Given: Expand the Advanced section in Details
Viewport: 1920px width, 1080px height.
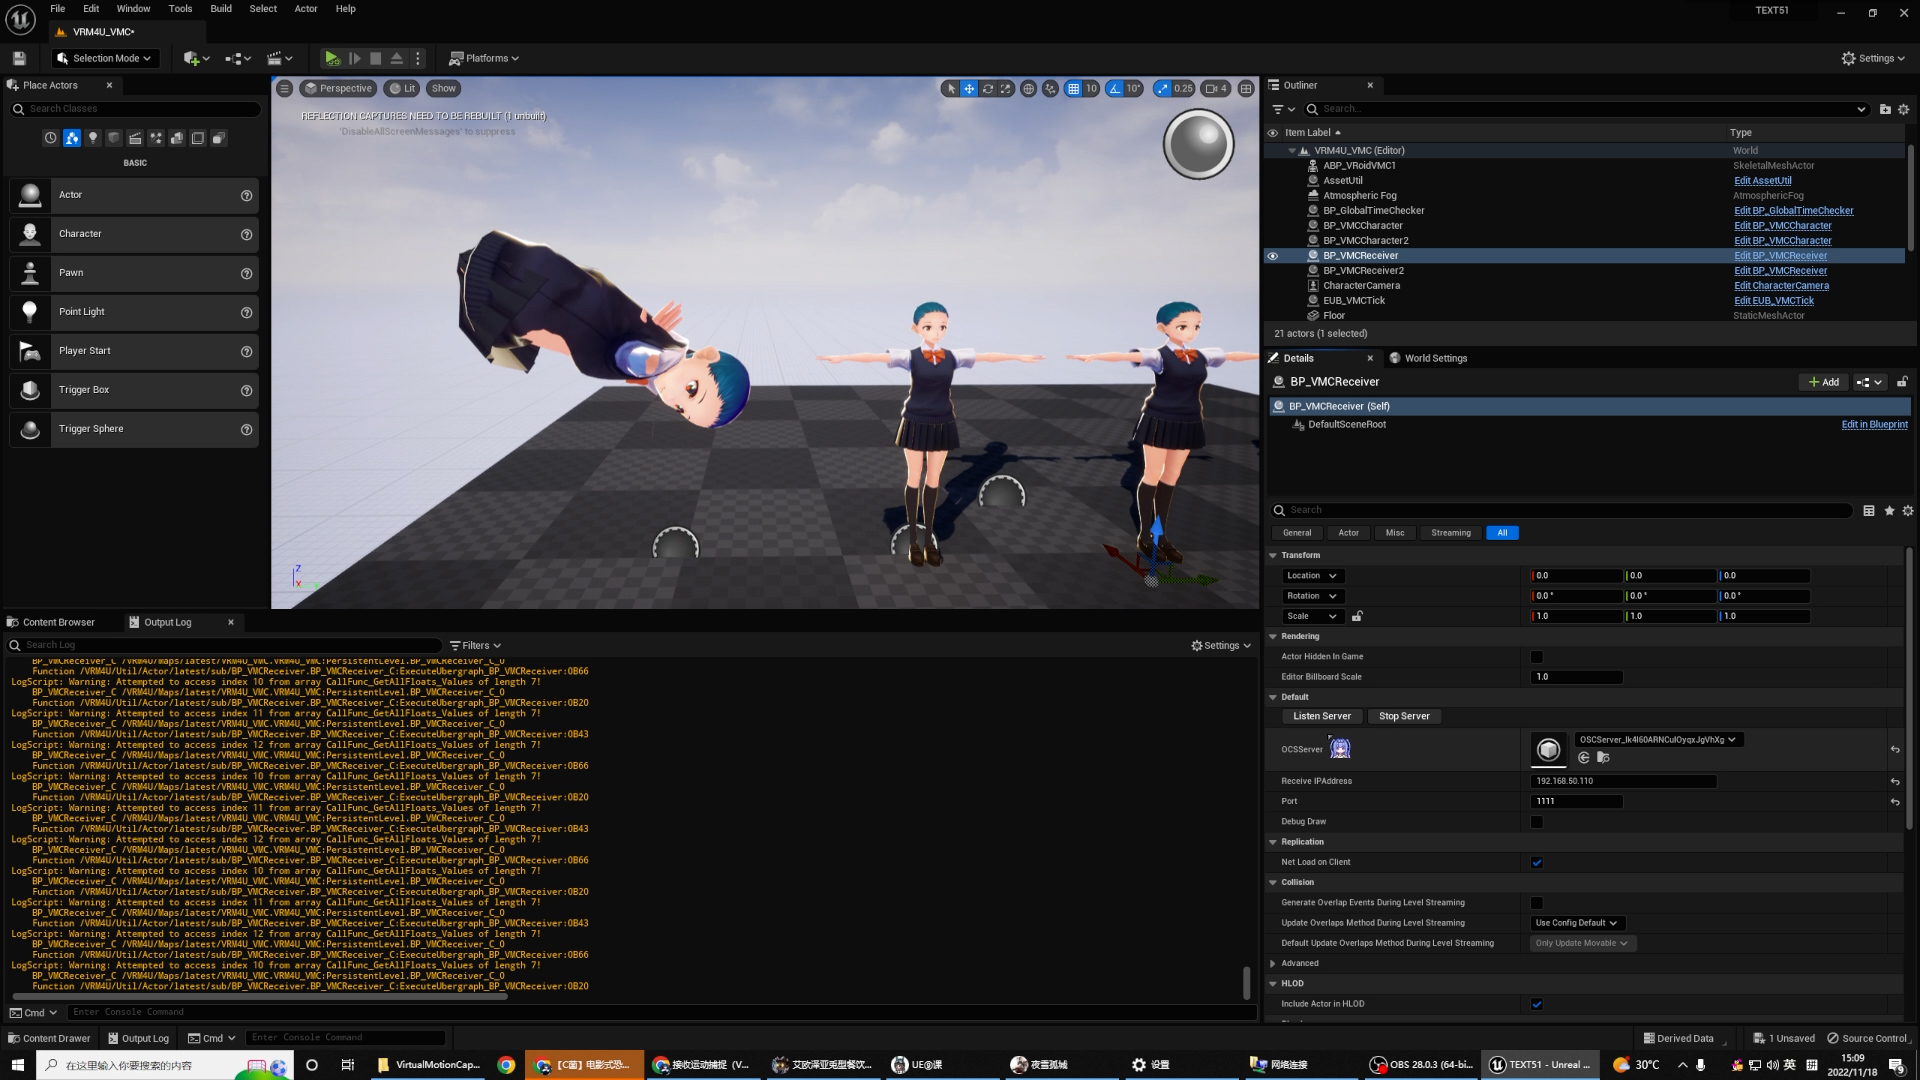Looking at the screenshot, I should pos(1273,964).
